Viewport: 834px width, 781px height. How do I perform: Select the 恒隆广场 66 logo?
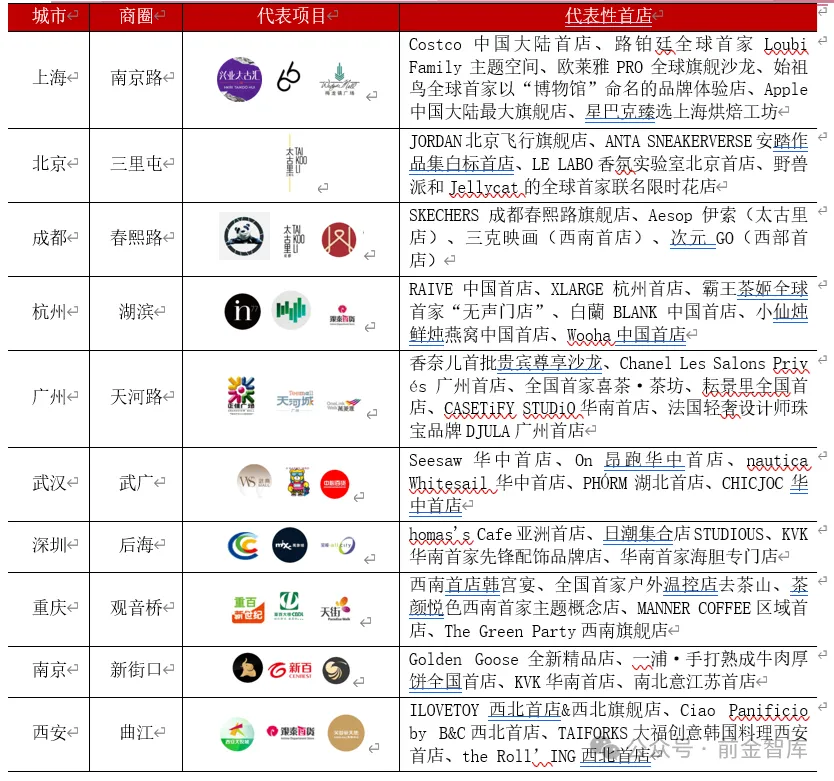(x=289, y=78)
